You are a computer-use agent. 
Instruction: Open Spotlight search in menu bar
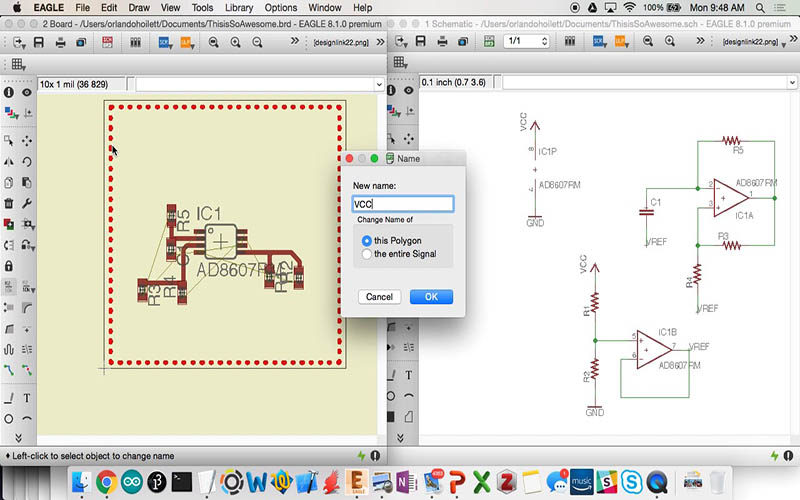(760, 8)
